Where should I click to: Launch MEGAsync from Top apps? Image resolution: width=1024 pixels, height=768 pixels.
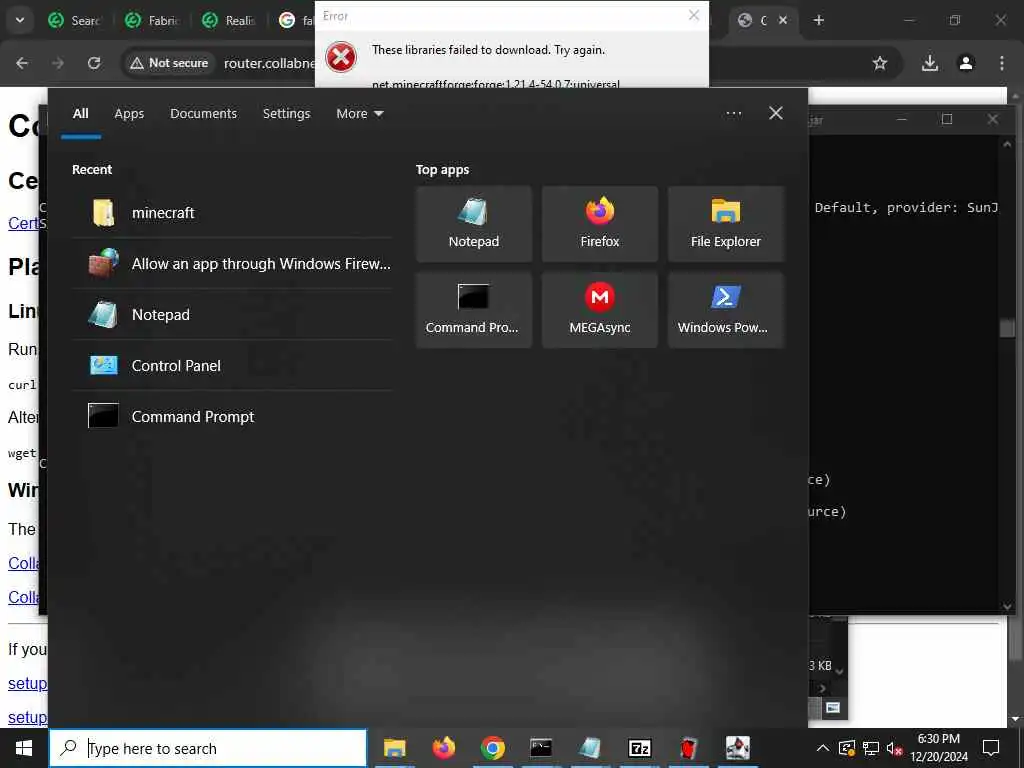tap(600, 310)
